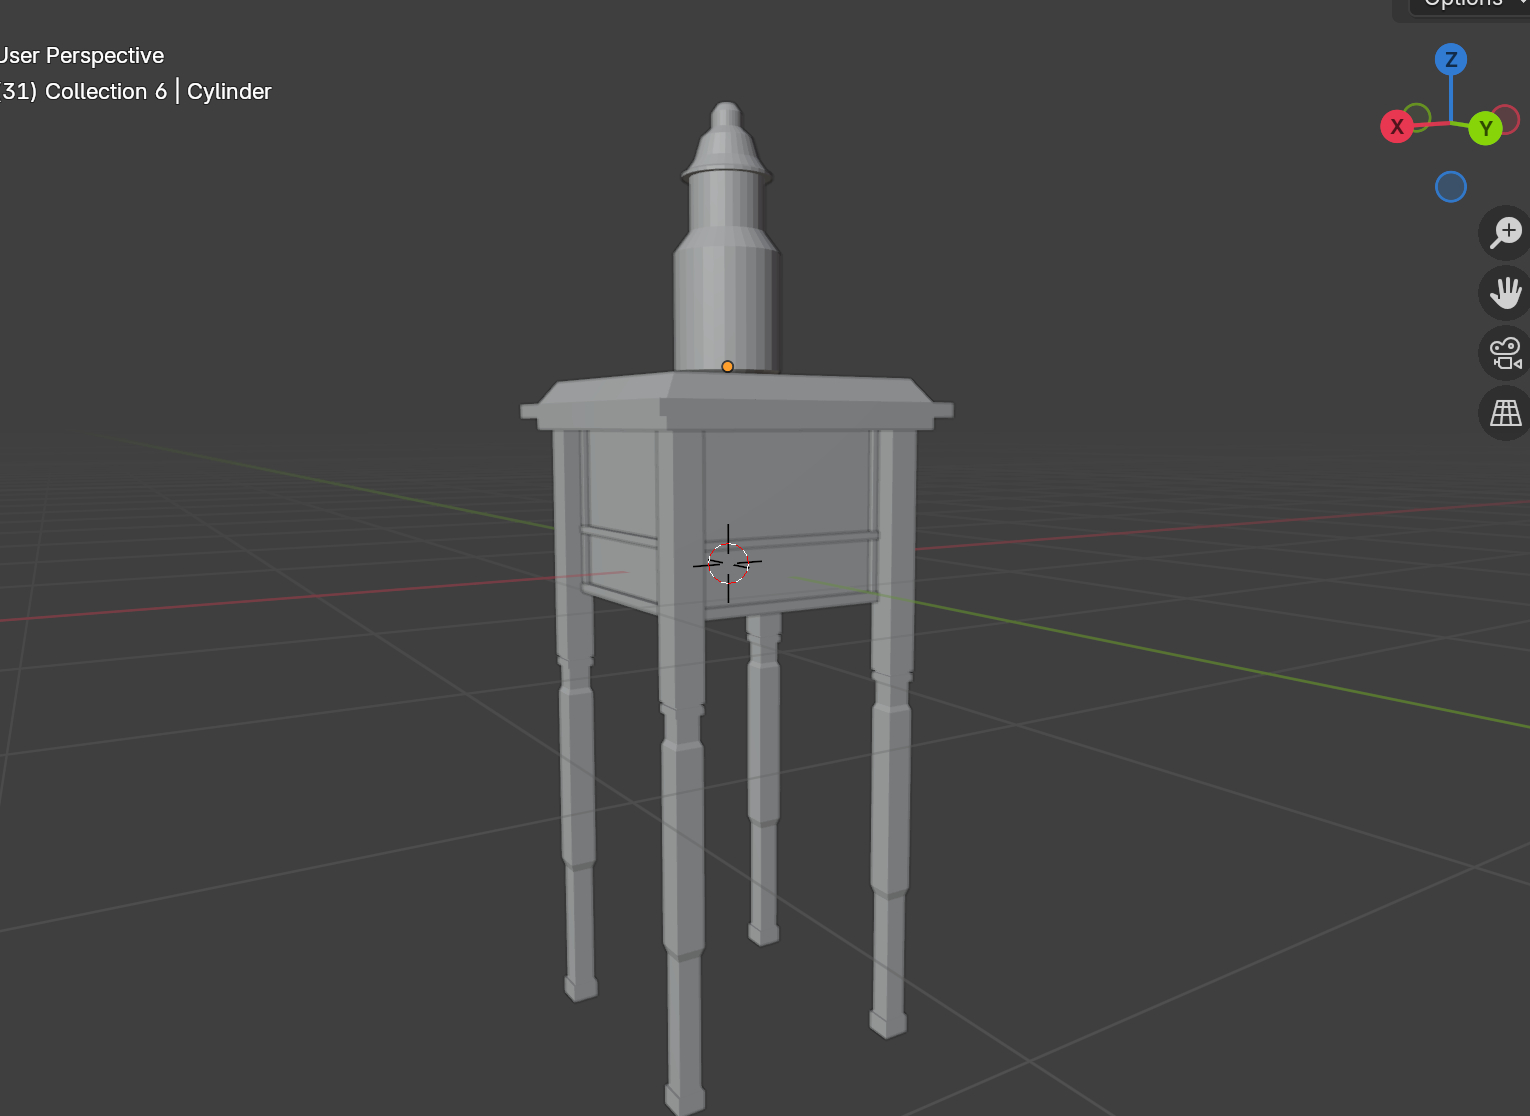Snap view to negative Z axis circle
Viewport: 1530px width, 1116px height.
[x=1450, y=187]
